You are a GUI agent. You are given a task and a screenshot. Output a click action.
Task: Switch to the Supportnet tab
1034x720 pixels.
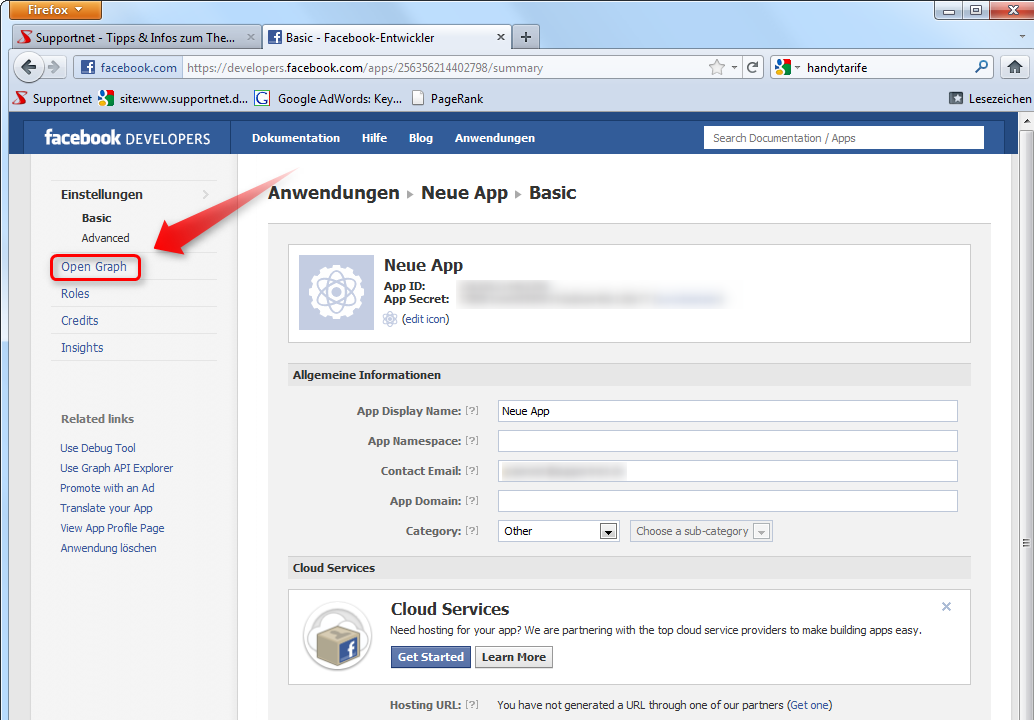137,38
